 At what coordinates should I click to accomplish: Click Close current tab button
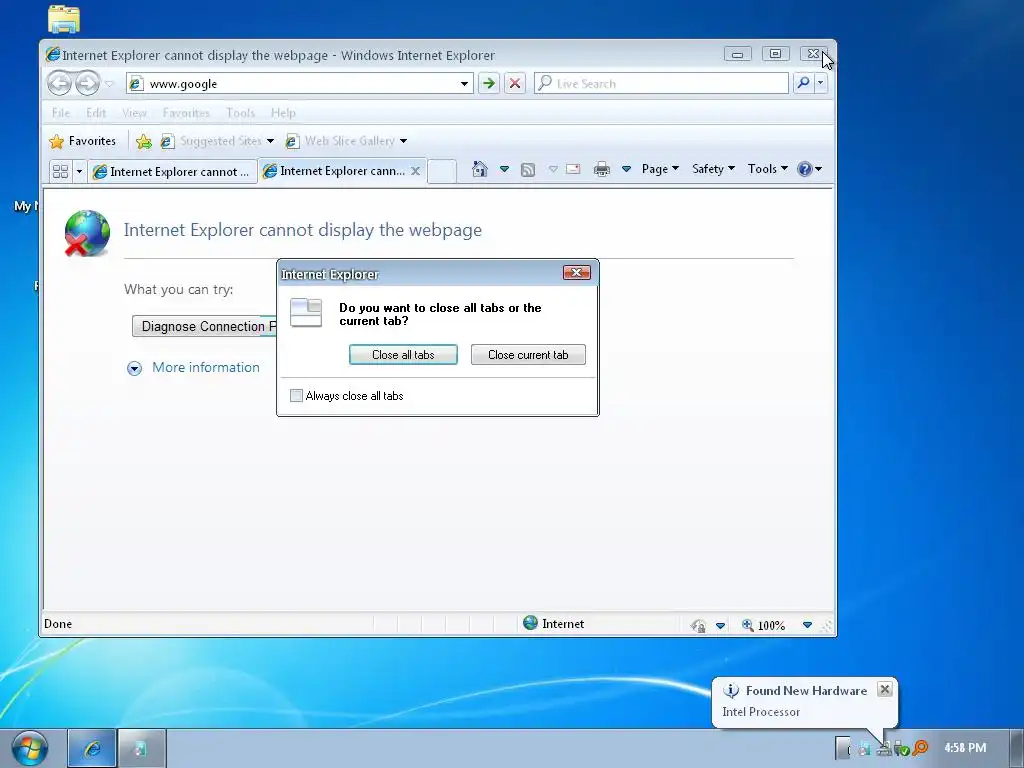tap(528, 355)
